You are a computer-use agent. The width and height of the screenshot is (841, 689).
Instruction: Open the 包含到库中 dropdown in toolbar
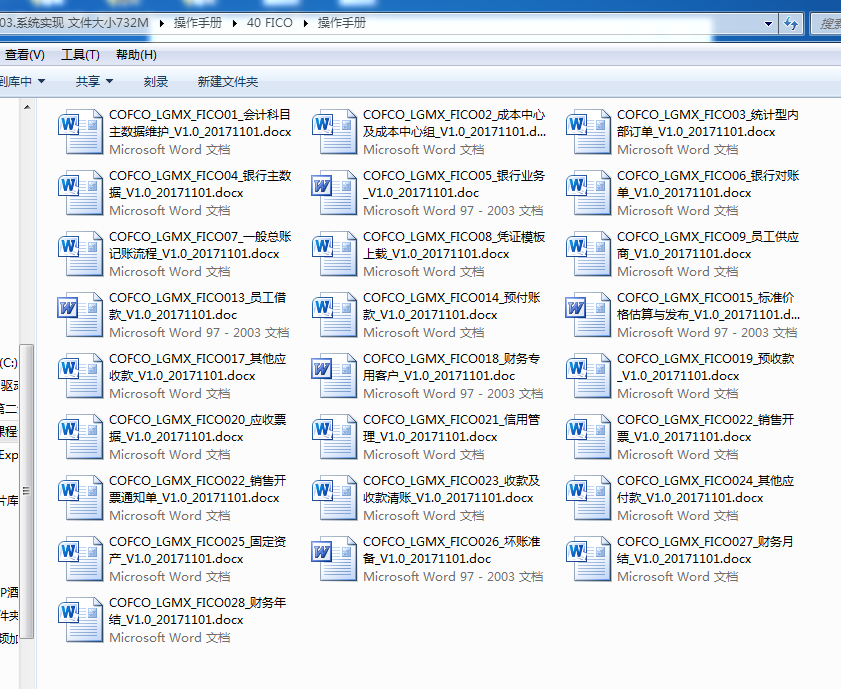[x=21, y=82]
